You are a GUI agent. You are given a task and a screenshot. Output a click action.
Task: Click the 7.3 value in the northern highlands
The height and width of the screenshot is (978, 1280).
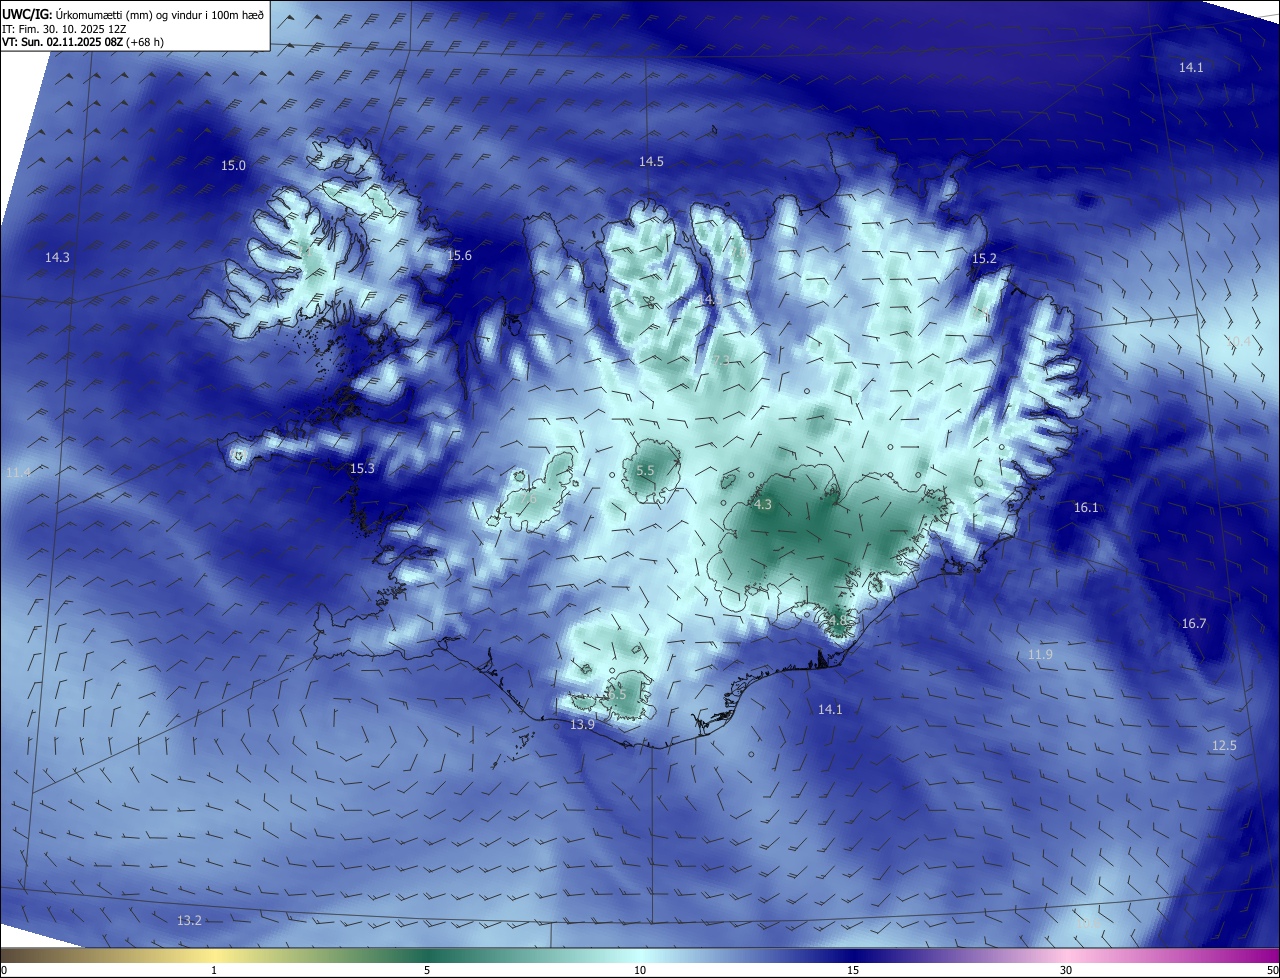720,360
